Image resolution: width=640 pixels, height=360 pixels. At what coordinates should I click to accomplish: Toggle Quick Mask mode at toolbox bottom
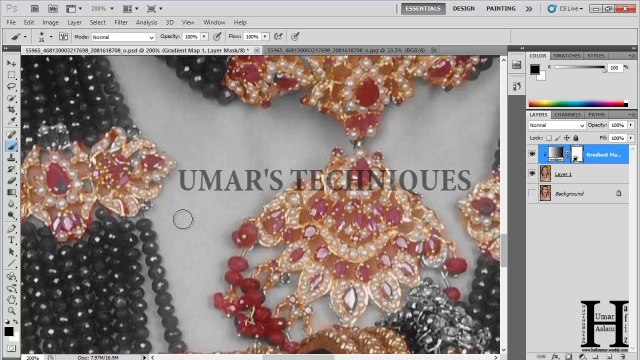pos(11,348)
